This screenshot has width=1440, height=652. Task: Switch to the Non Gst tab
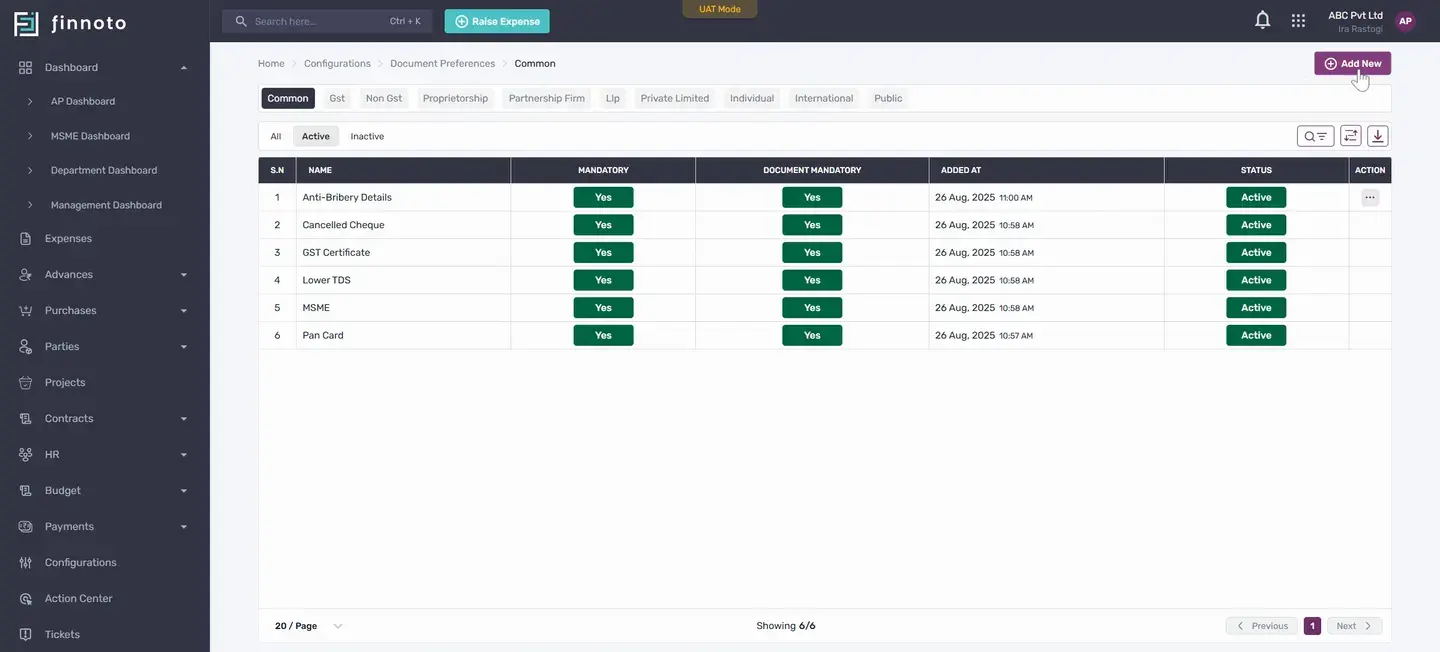coord(384,98)
